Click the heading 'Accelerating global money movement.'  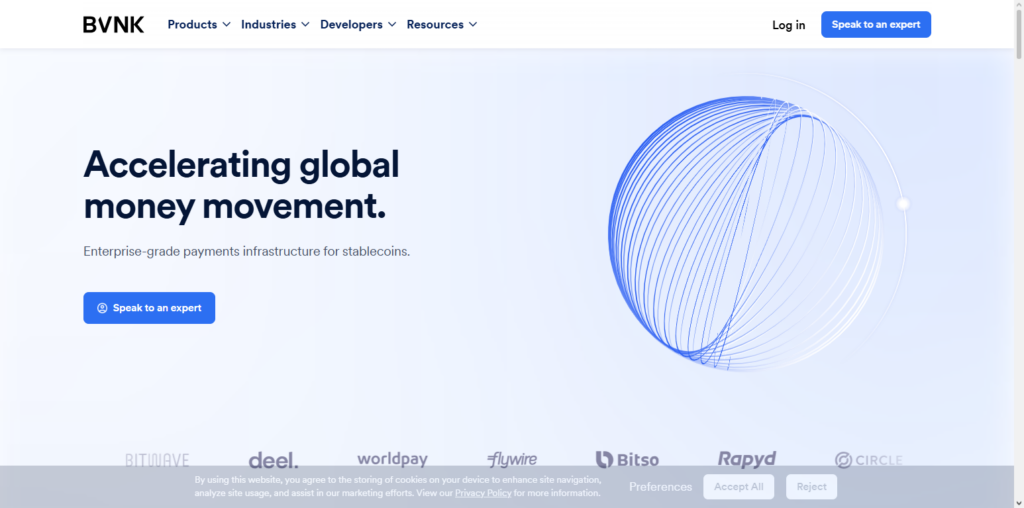tap(241, 185)
